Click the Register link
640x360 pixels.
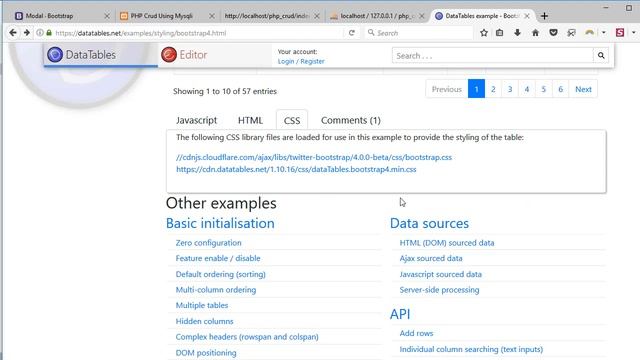pos(312,61)
